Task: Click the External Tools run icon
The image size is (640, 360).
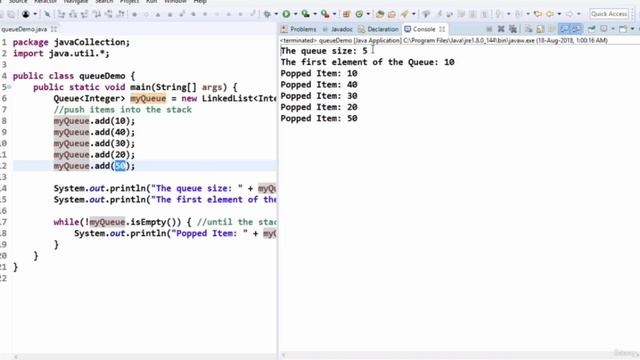Action: [x=325, y=14]
